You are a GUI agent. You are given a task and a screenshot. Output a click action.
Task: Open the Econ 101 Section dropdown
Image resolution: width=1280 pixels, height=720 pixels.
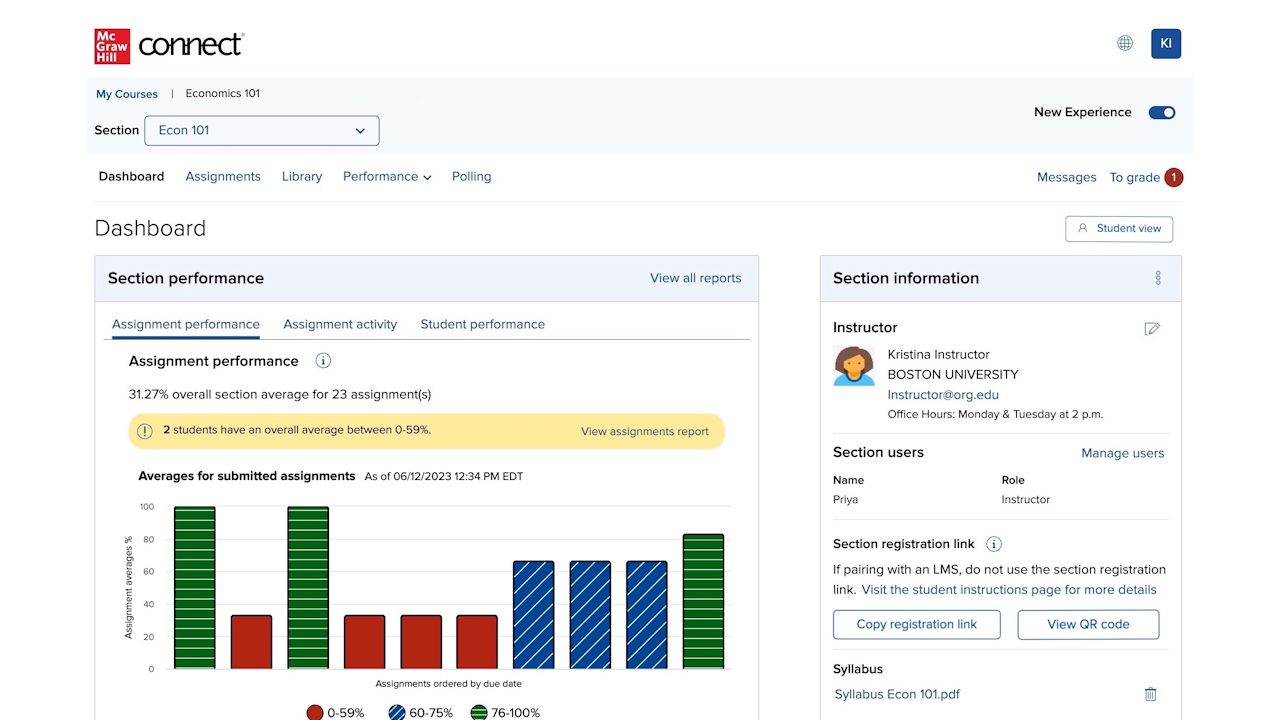coord(262,130)
